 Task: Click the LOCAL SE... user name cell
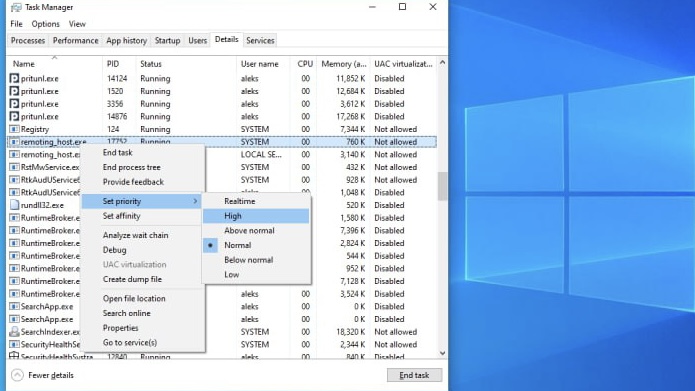coord(261,154)
